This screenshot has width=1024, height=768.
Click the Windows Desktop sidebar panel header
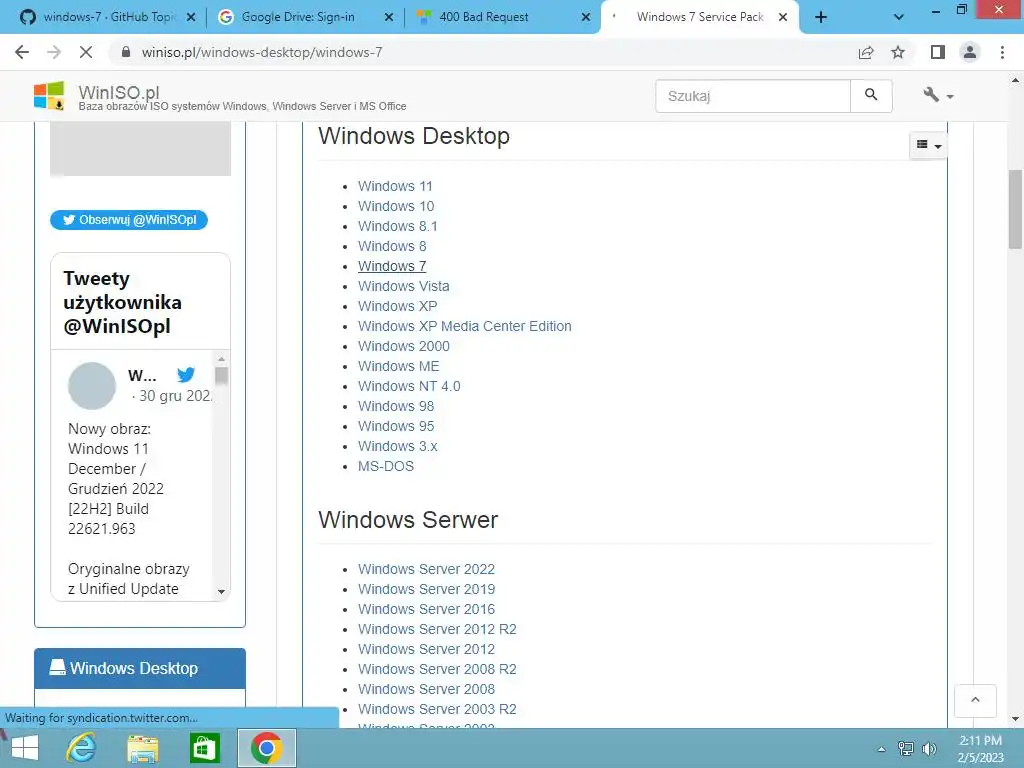coord(140,668)
